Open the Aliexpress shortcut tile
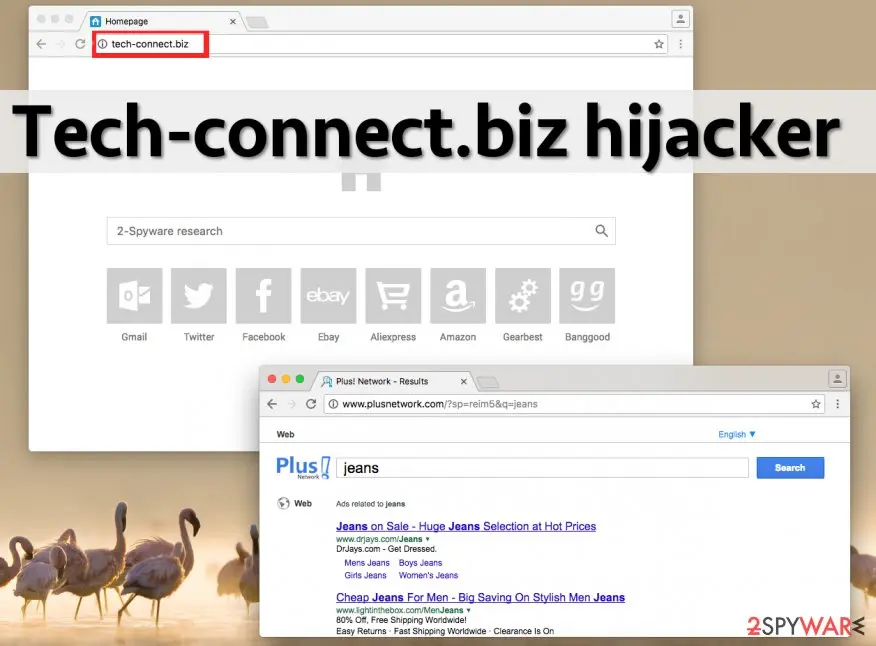The image size is (876, 646). 393,295
